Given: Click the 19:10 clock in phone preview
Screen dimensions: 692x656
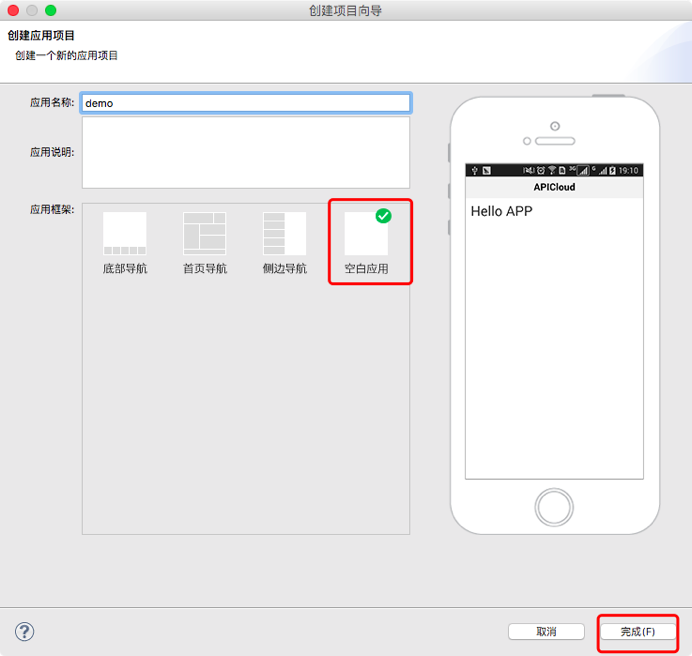Looking at the screenshot, I should [629, 171].
